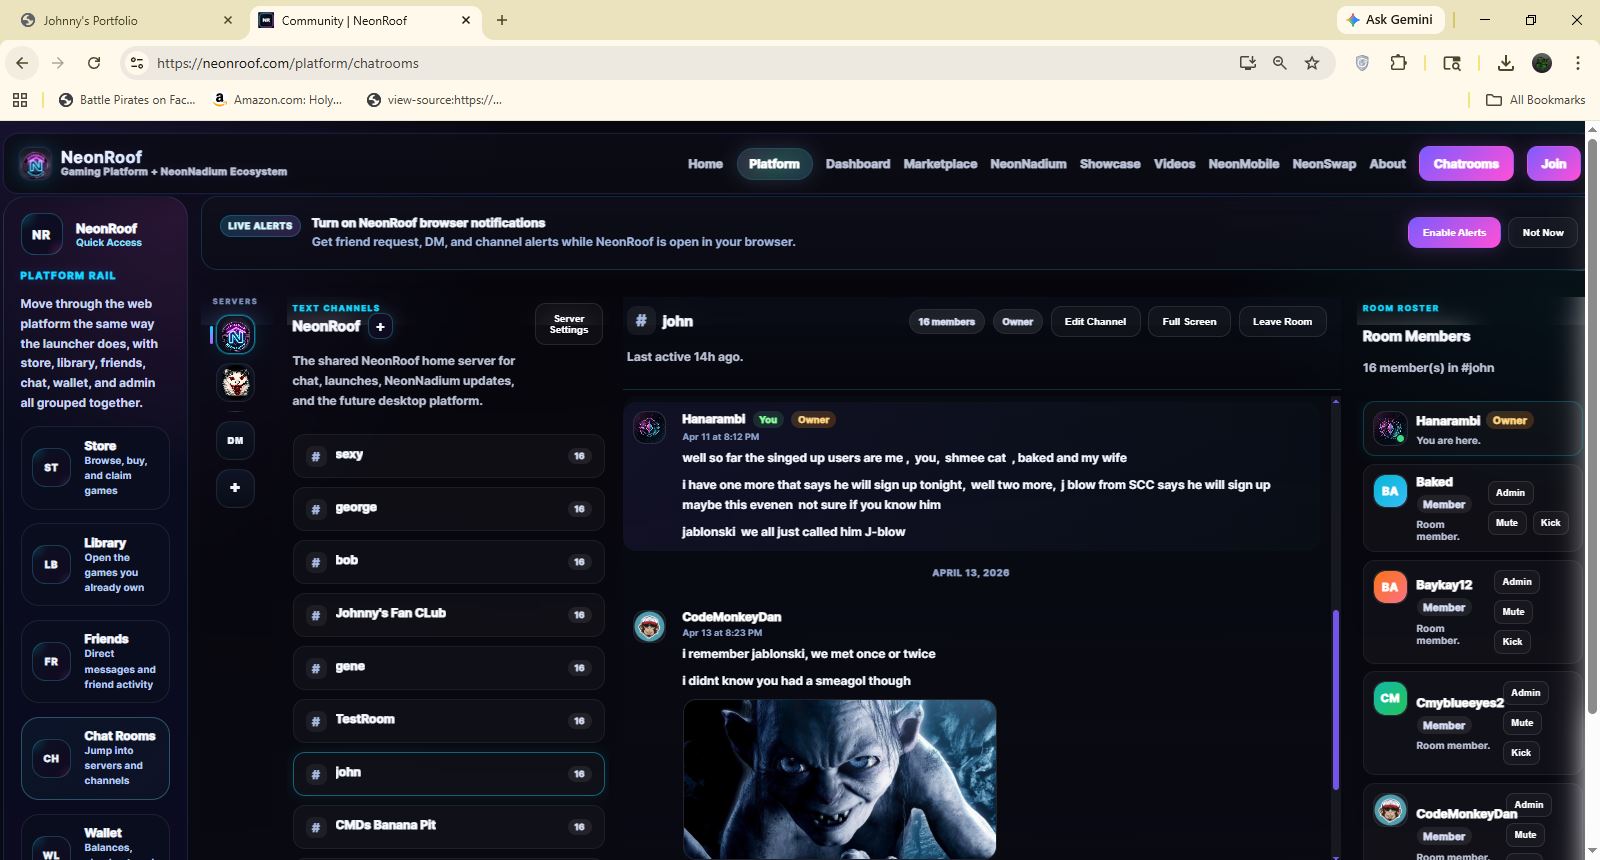Click Edit Channel button
This screenshot has width=1600, height=860.
point(1095,322)
